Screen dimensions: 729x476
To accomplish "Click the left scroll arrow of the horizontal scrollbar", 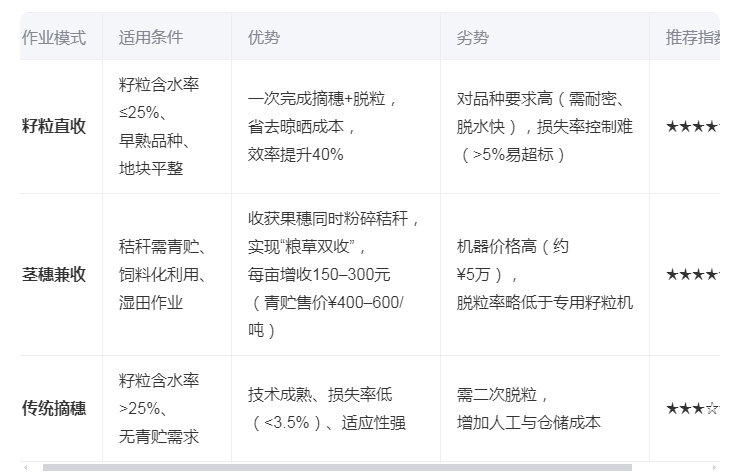I will pos(25,467).
